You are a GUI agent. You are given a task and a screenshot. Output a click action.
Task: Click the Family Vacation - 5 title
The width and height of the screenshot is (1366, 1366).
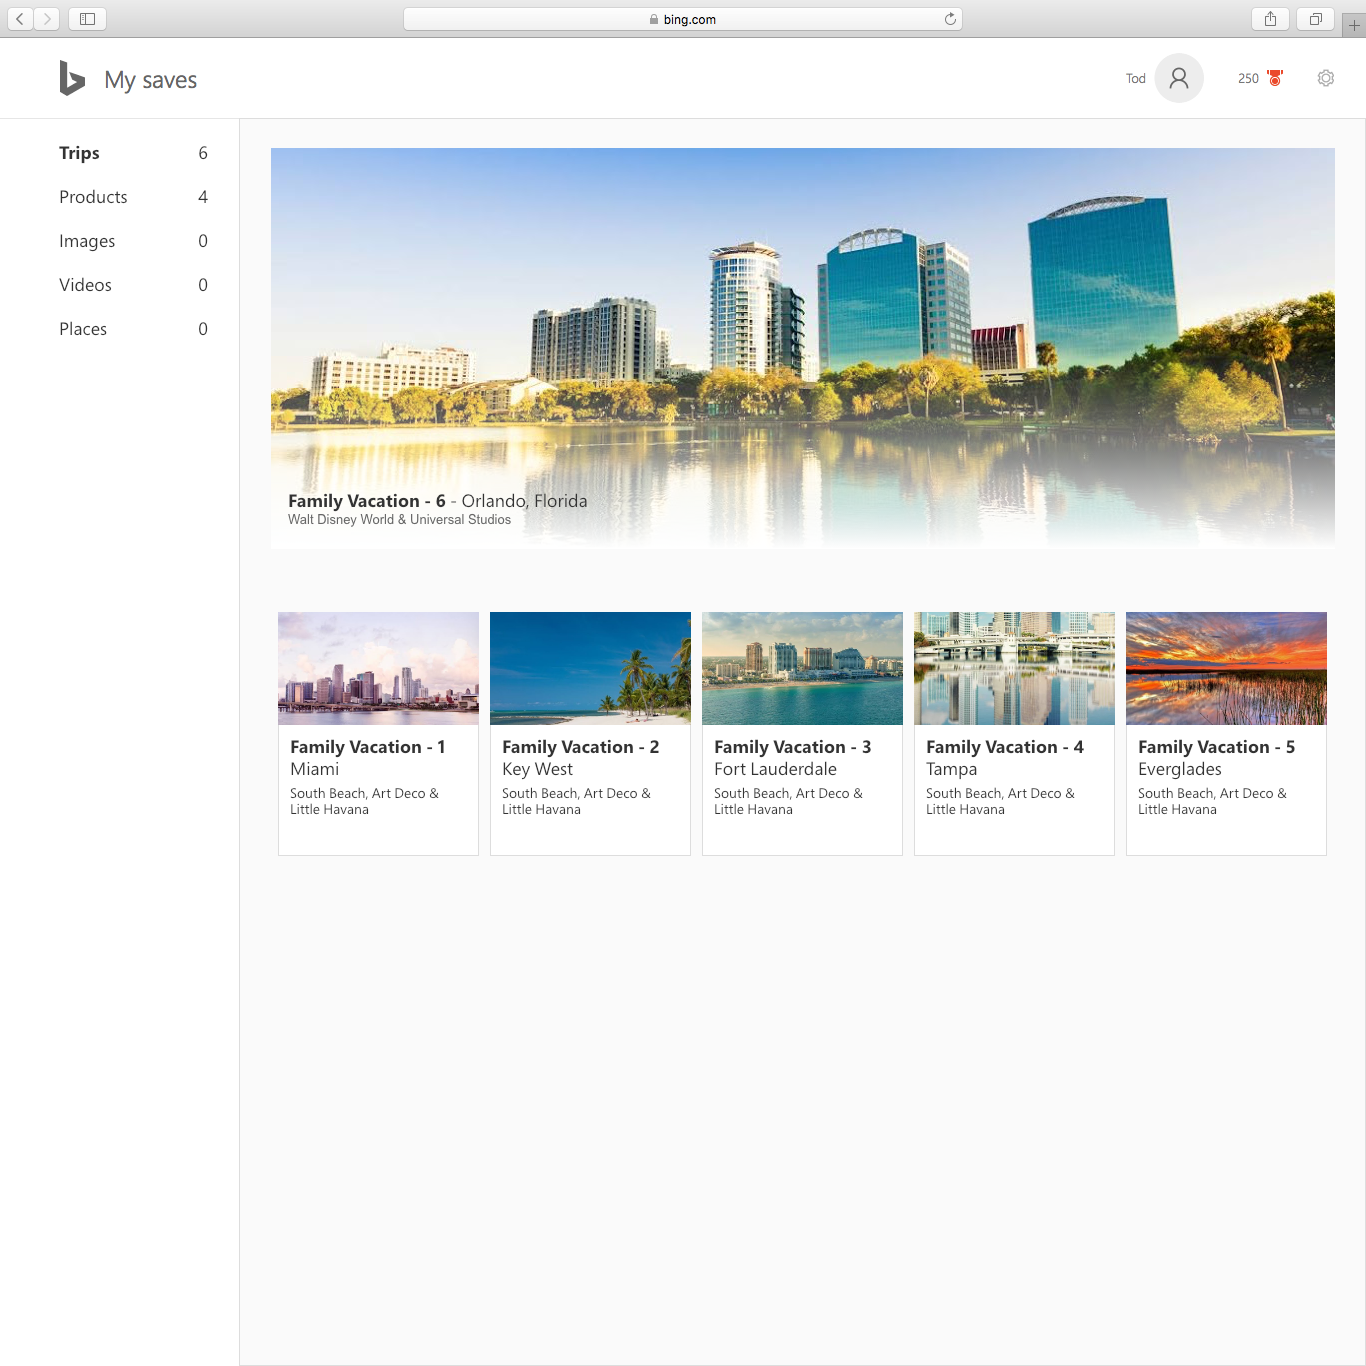click(1217, 747)
